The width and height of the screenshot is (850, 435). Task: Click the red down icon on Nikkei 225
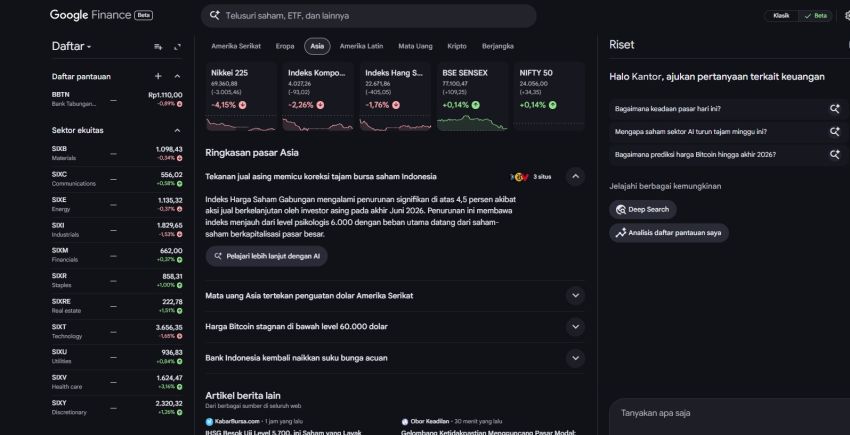point(242,105)
